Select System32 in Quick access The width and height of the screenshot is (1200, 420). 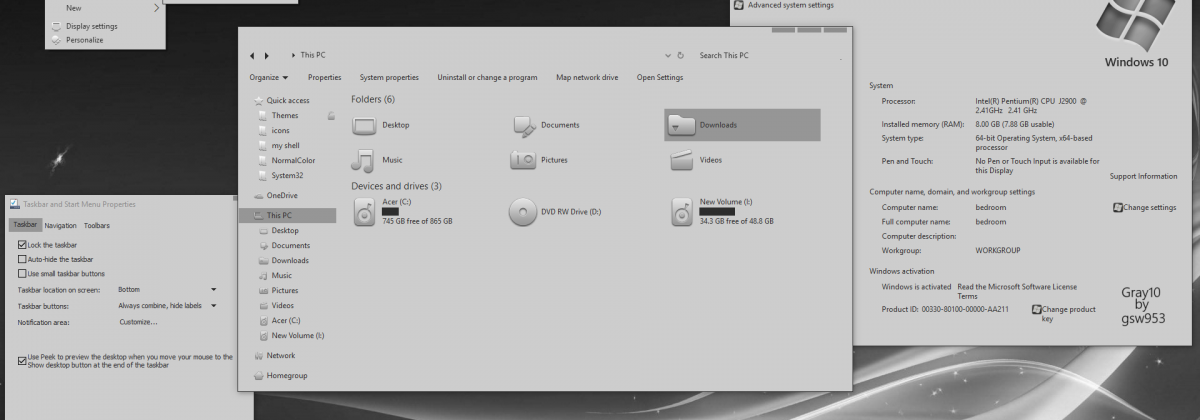[289, 175]
